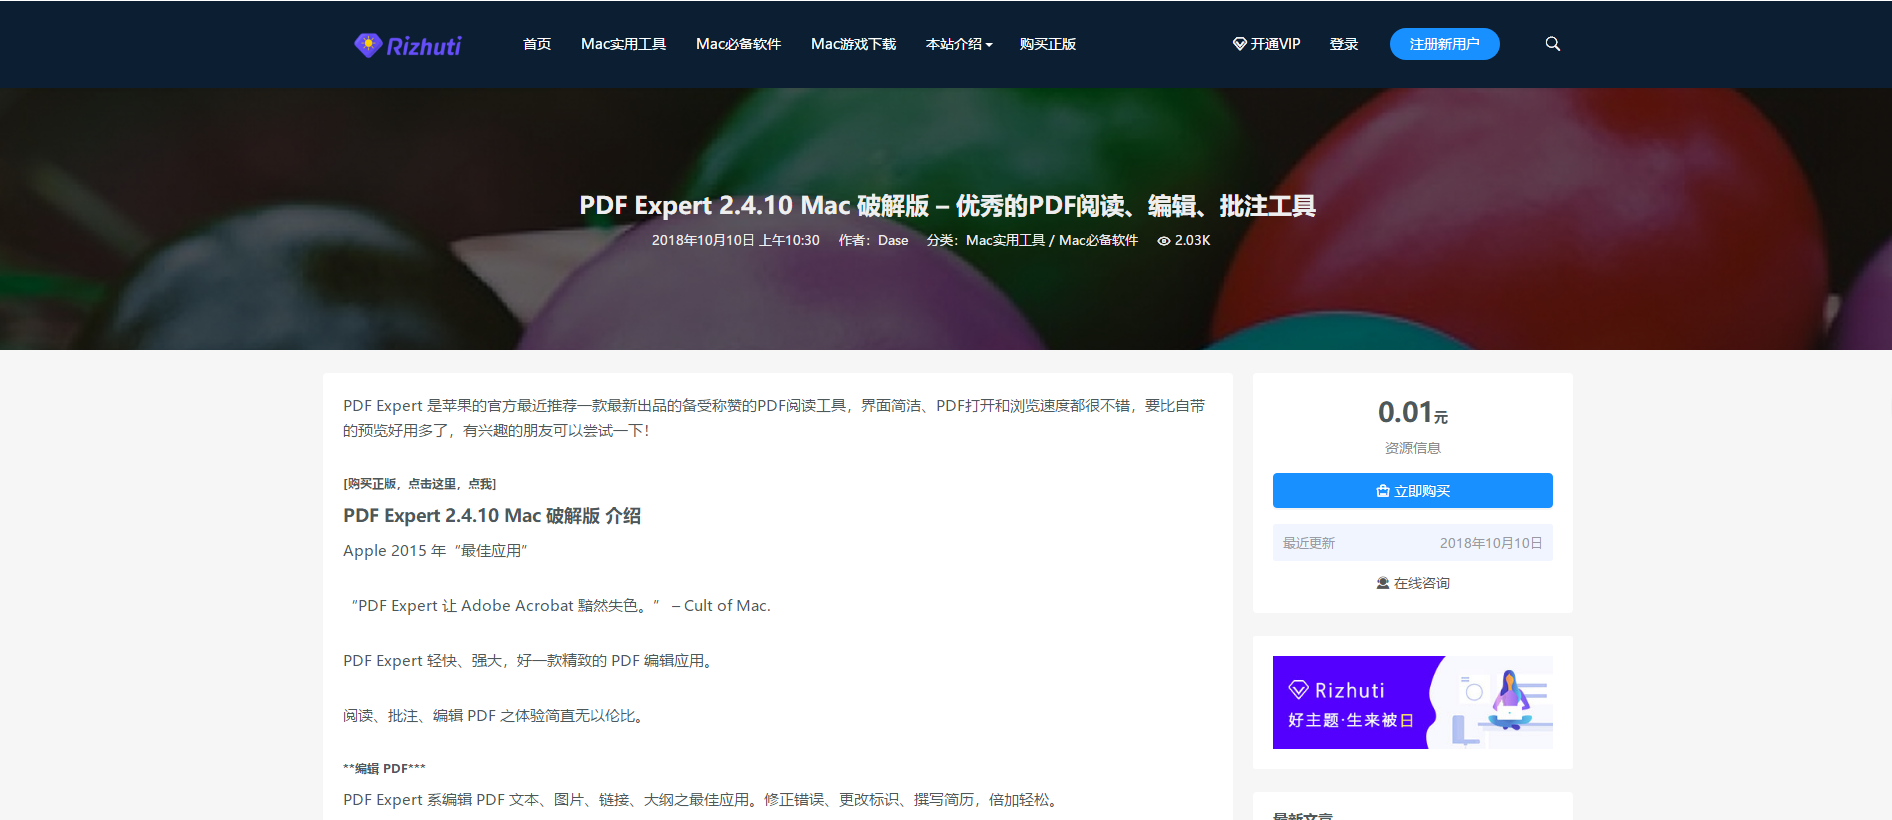
Task: Click the headset icon beside 在线咨询
Action: pos(1382,583)
